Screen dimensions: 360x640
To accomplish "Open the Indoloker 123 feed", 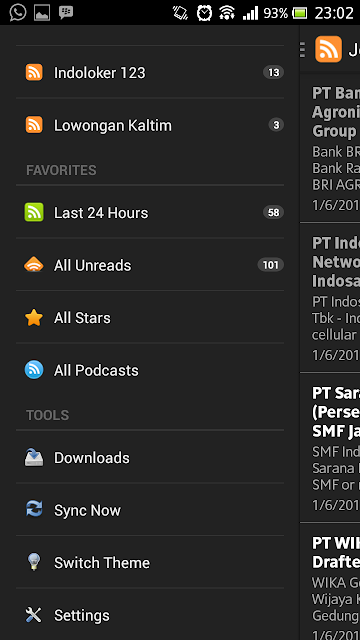I will tap(150, 72).
